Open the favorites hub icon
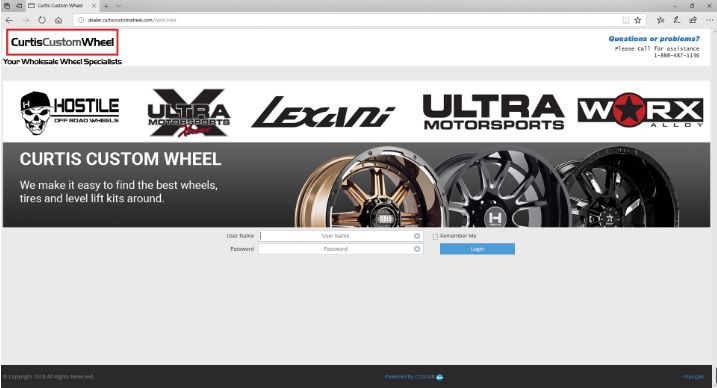The width and height of the screenshot is (717, 388). coord(660,20)
